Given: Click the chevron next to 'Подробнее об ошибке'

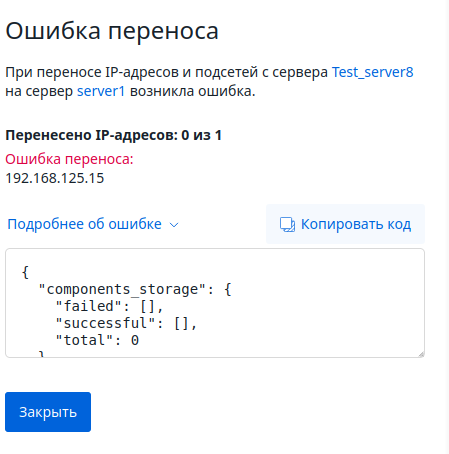Looking at the screenshot, I should 174,225.
